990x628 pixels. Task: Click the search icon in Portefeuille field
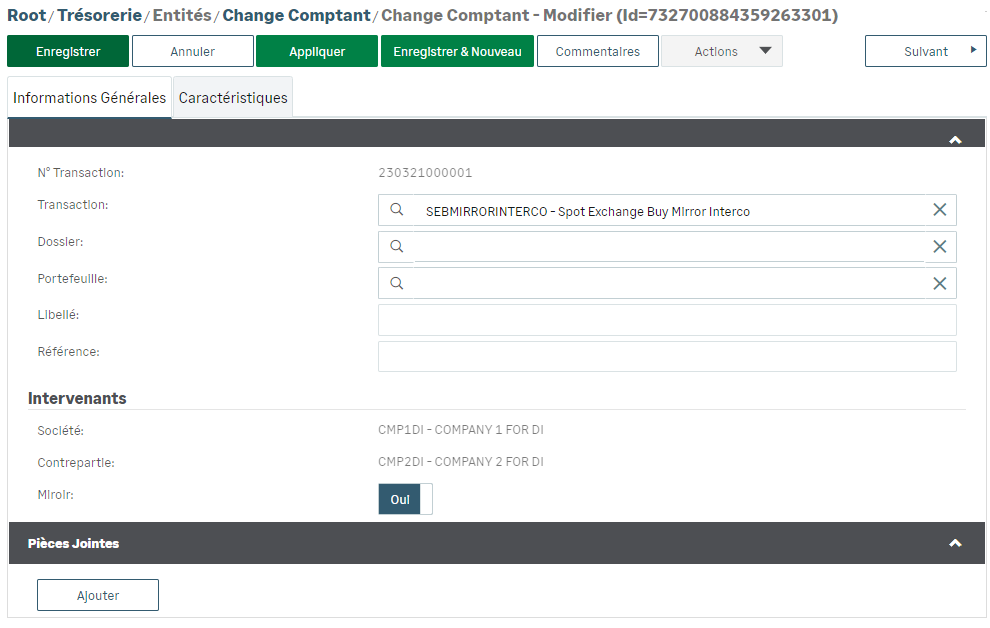(396, 283)
